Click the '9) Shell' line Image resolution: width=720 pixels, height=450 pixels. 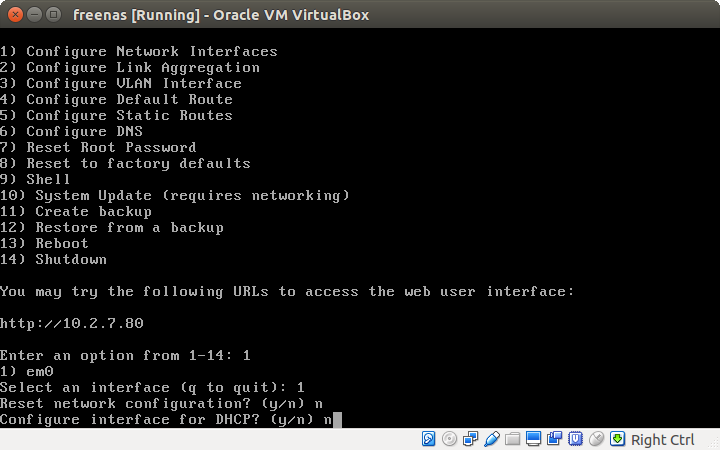tap(35, 180)
